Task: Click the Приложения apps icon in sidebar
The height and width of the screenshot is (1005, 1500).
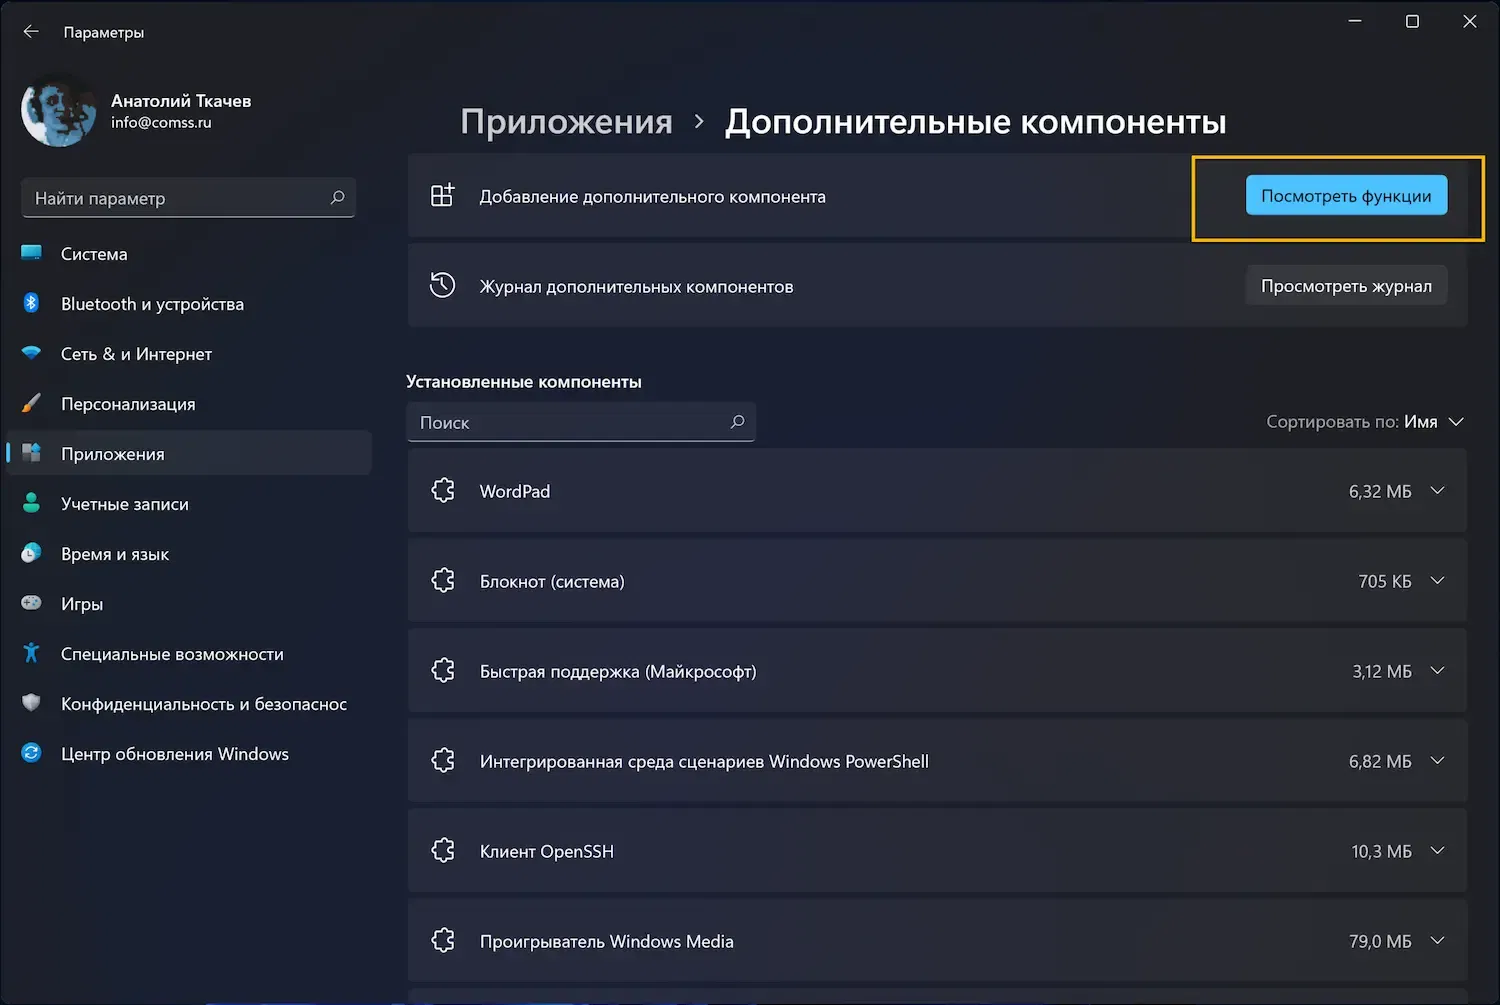Action: pos(32,453)
